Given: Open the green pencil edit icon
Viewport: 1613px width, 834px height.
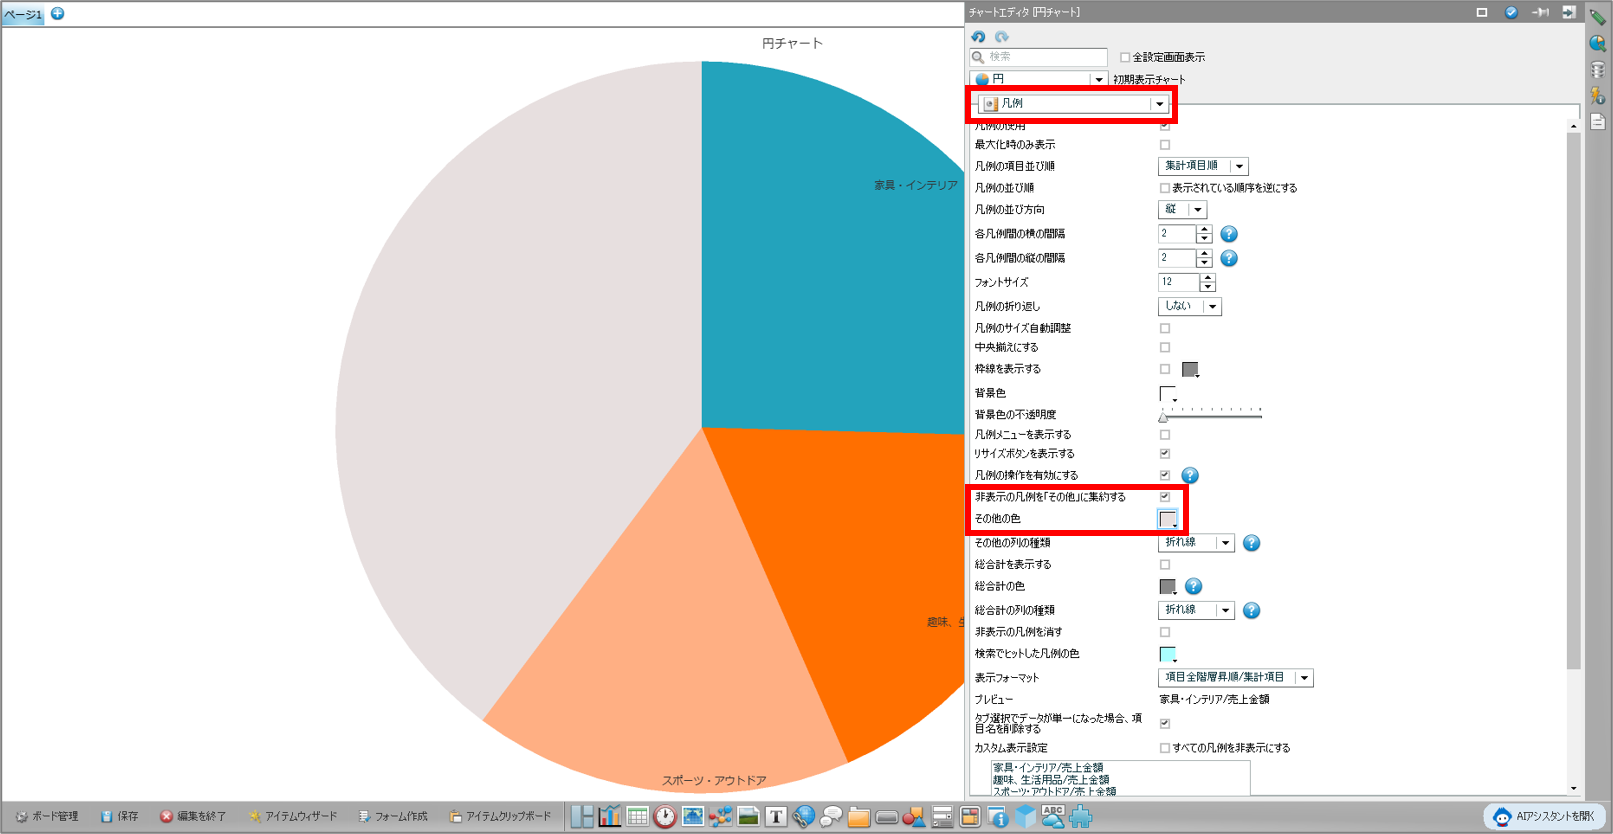Looking at the screenshot, I should coord(1597,17).
